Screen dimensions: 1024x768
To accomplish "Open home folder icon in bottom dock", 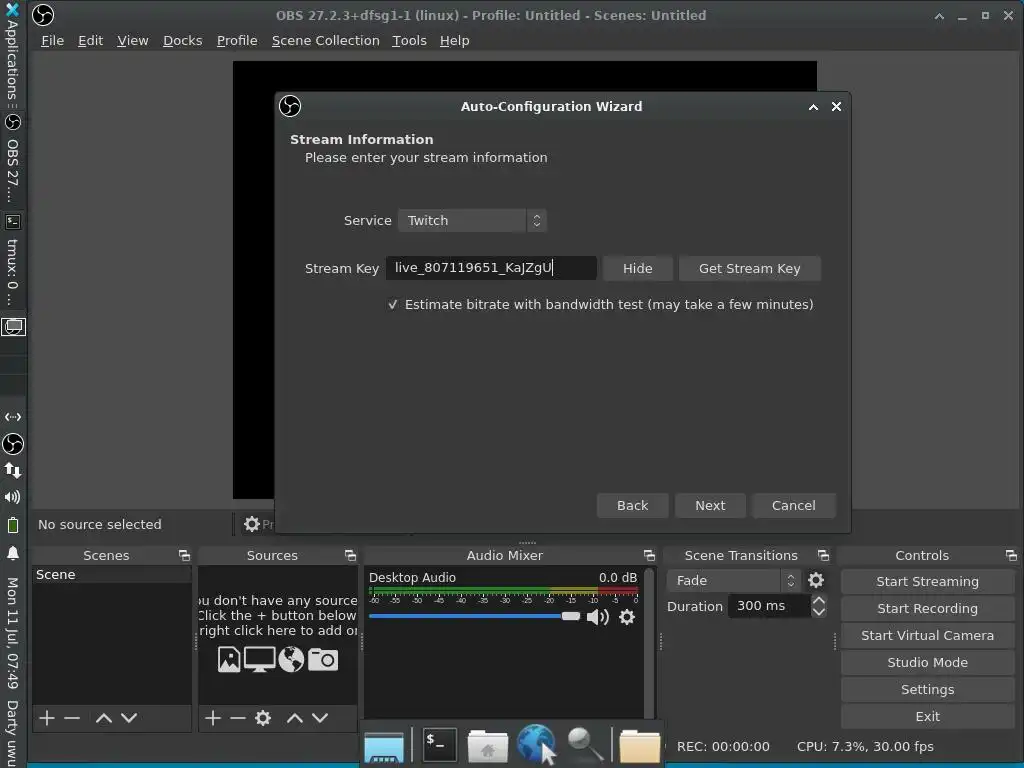I will (487, 746).
